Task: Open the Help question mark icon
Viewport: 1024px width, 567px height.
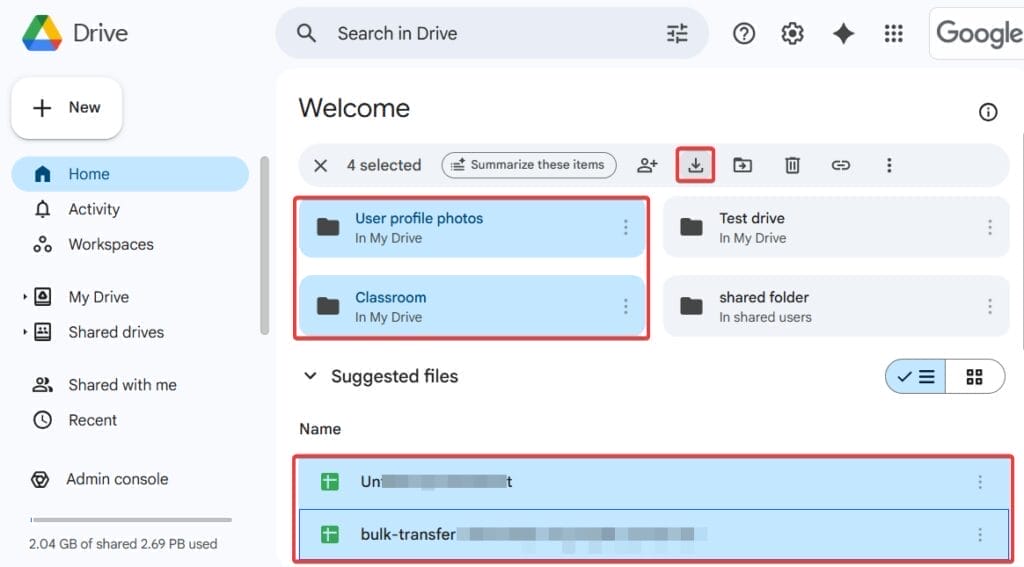Action: tap(743, 34)
